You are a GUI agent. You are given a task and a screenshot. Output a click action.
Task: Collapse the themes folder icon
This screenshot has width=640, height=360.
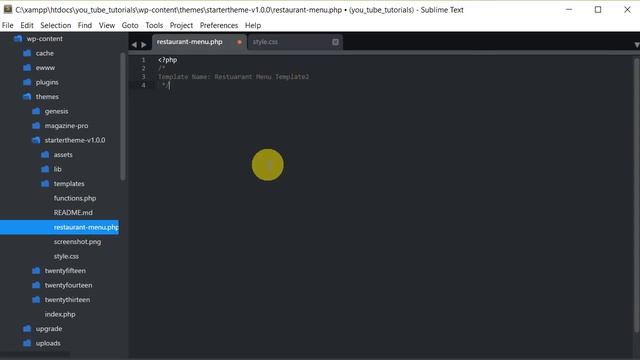(x=27, y=97)
